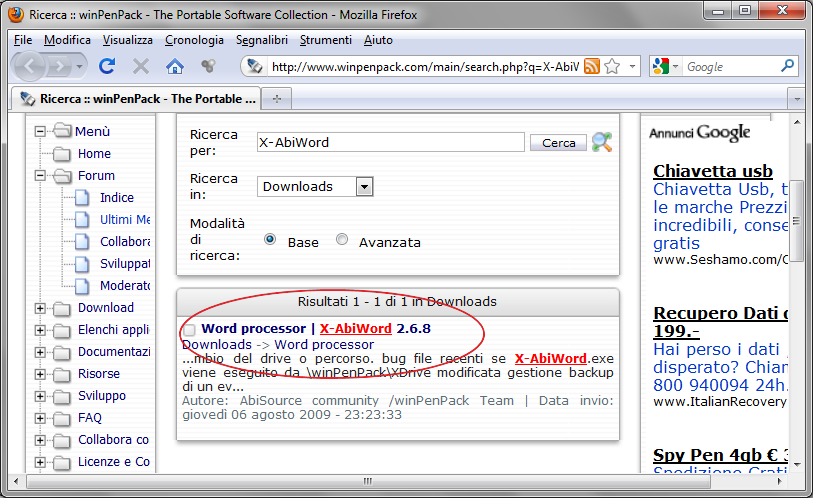Collapse the Forum tree node
Screen dimensions: 813x498
coord(40,175)
